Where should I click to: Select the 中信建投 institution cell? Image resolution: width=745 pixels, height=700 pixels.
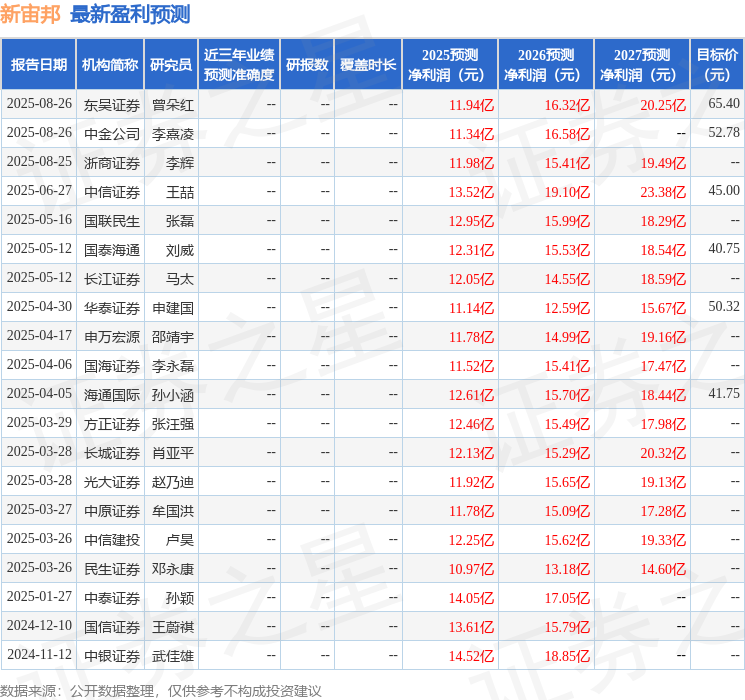(112, 540)
